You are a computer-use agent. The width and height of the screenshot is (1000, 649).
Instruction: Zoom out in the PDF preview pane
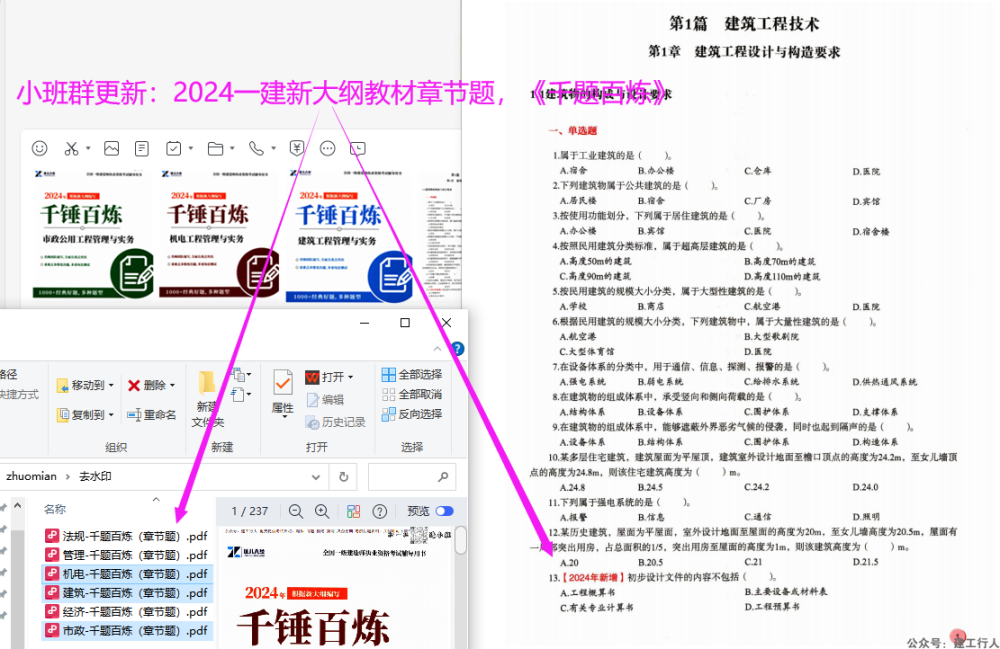click(x=295, y=511)
